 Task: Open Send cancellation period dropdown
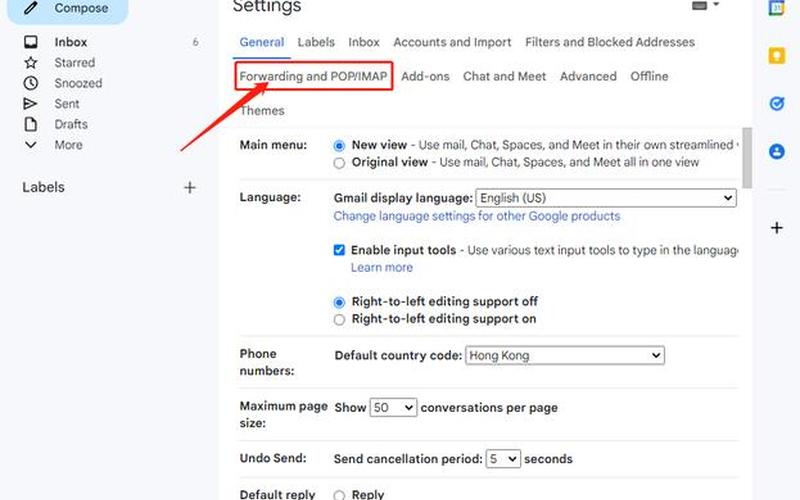click(x=503, y=459)
